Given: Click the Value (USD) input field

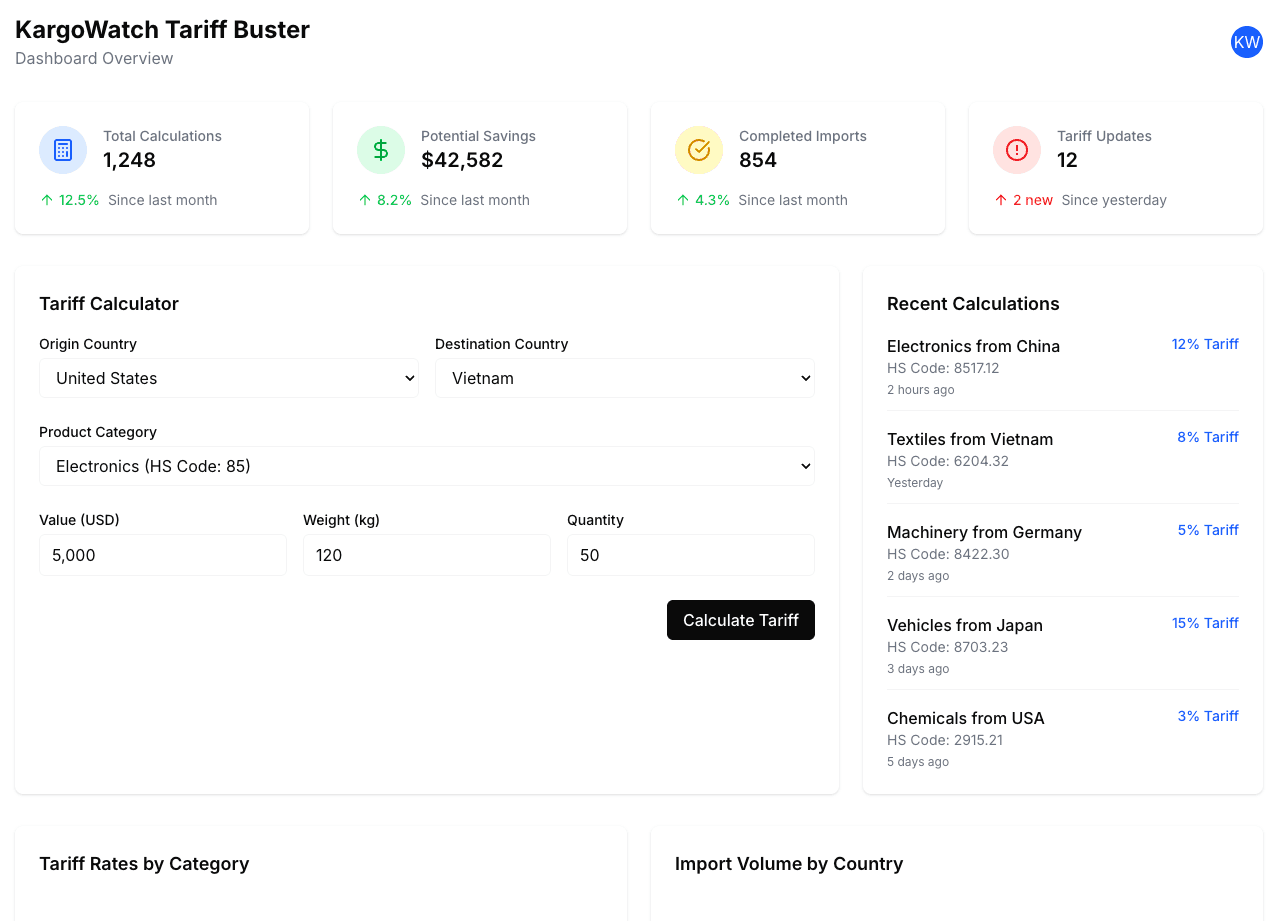Looking at the screenshot, I should click(162, 555).
